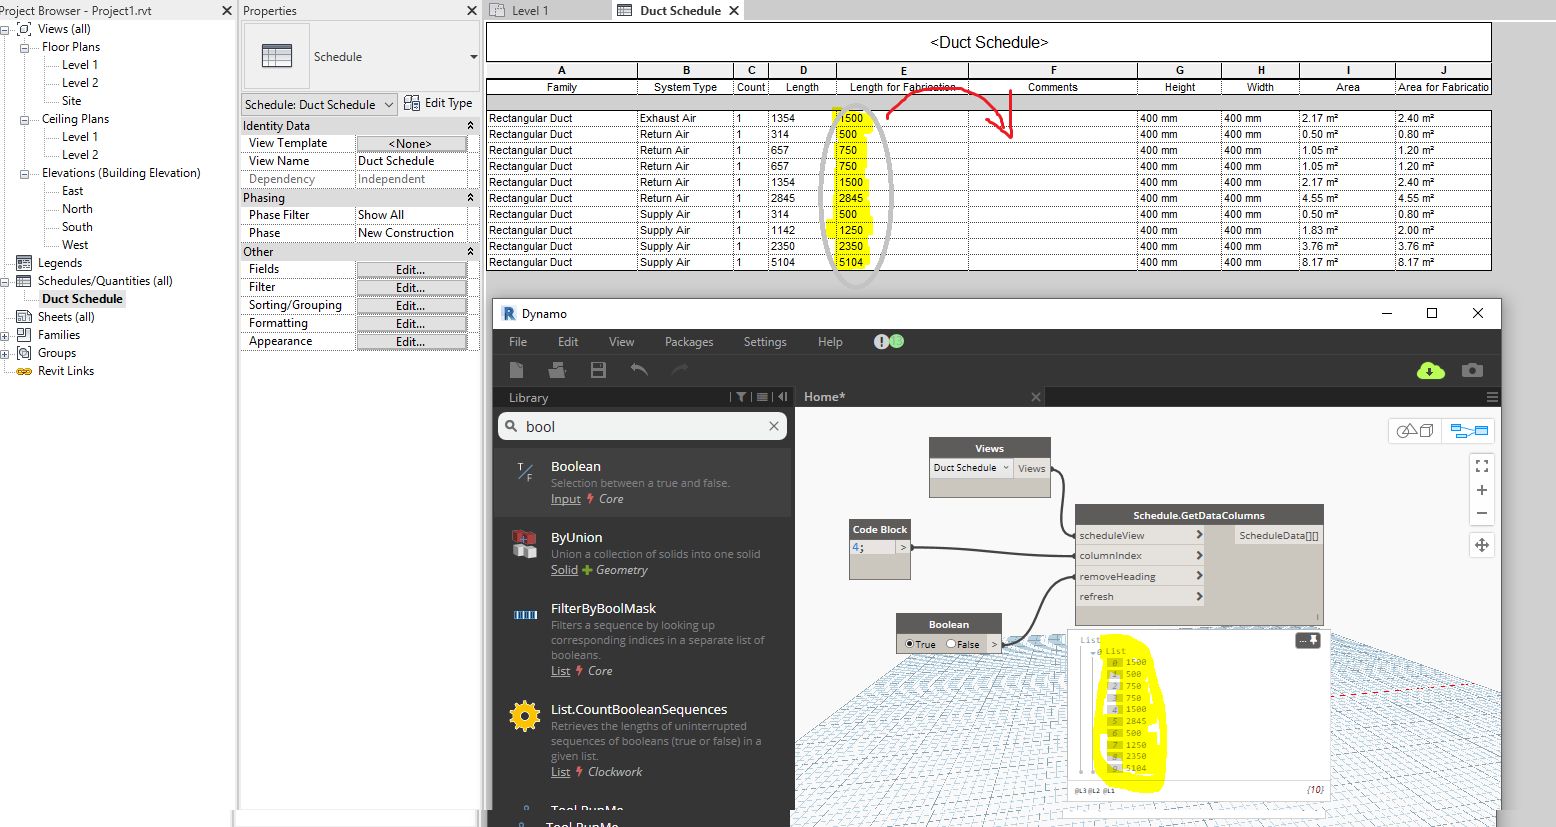This screenshot has height=827, width=1556.
Task: Click Sorting/Grouping Edit... button
Action: pyautogui.click(x=411, y=306)
